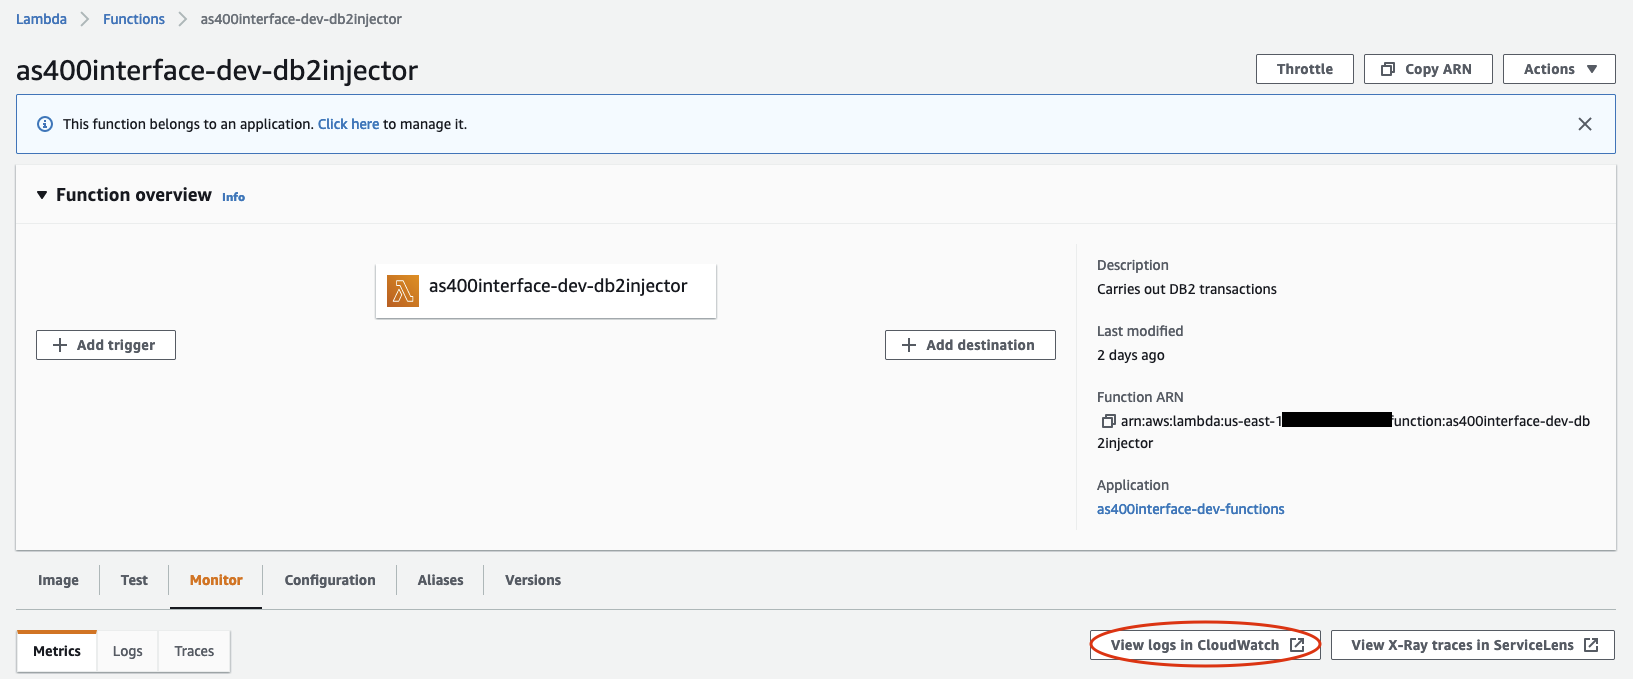The image size is (1633, 679).
Task: Follow the Click here link in banner
Action: (x=348, y=124)
